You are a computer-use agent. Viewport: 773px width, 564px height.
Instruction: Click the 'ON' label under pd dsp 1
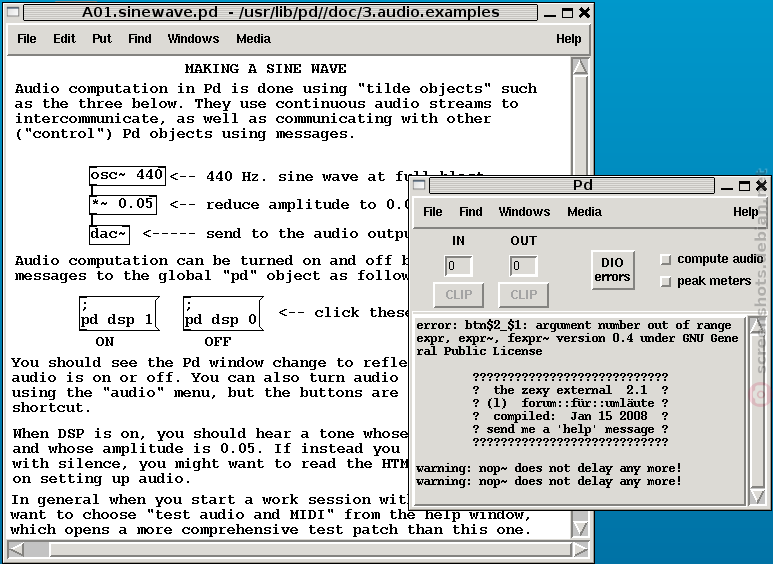[105, 342]
